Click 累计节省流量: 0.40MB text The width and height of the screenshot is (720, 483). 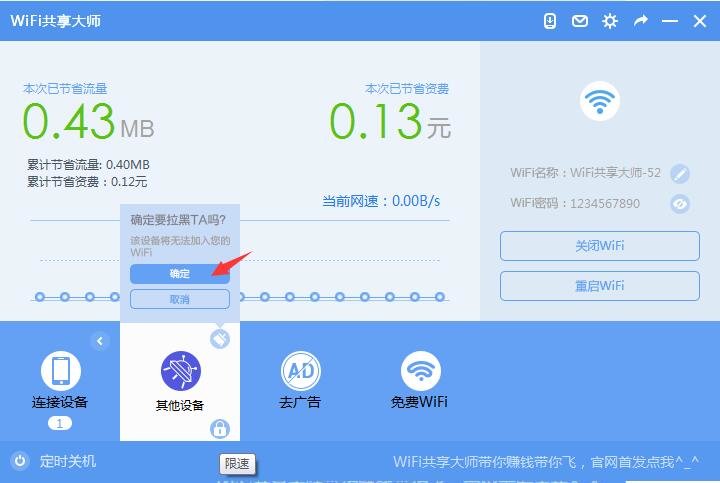coord(88,164)
